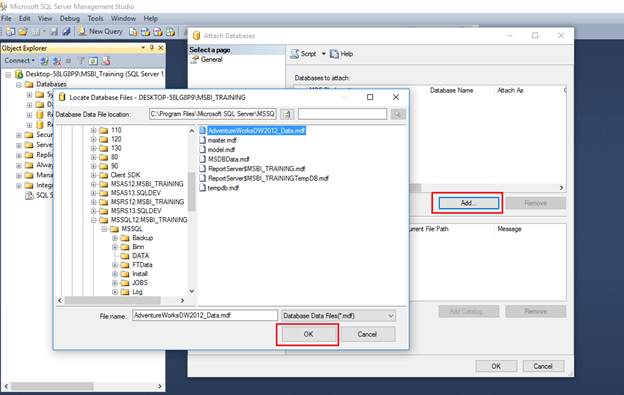624x395 pixels.
Task: Click the Database Name column header
Action: click(x=451, y=90)
